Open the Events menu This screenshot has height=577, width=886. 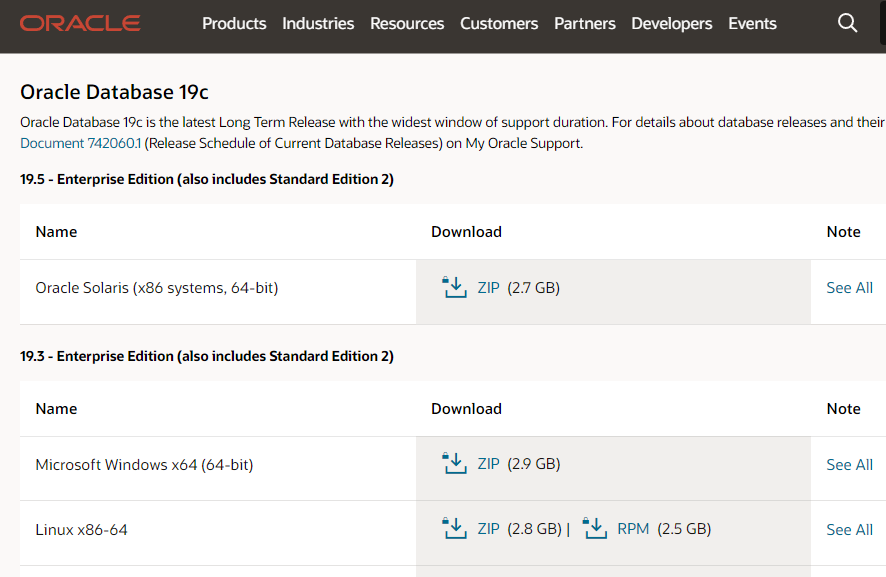pyautogui.click(x=752, y=23)
